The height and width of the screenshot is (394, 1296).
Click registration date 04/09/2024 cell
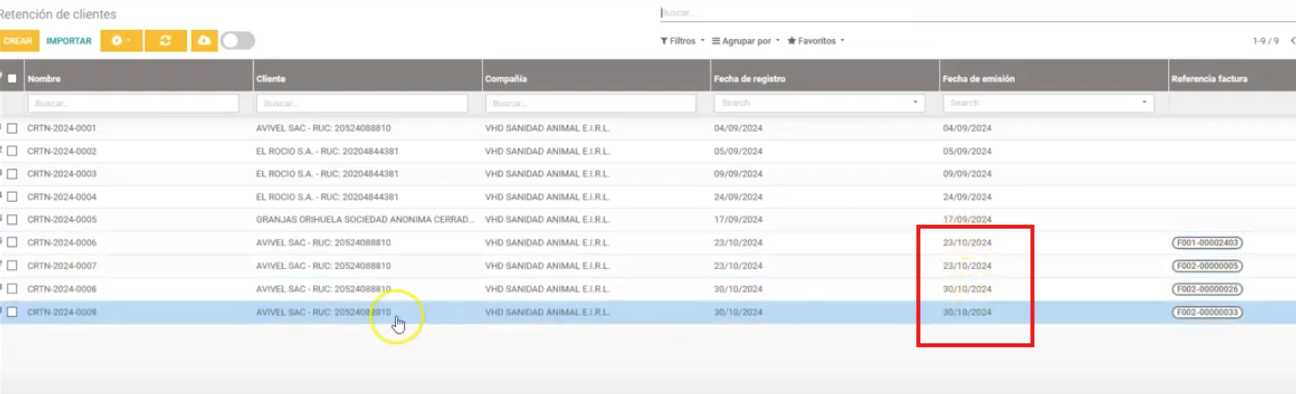[x=738, y=128]
